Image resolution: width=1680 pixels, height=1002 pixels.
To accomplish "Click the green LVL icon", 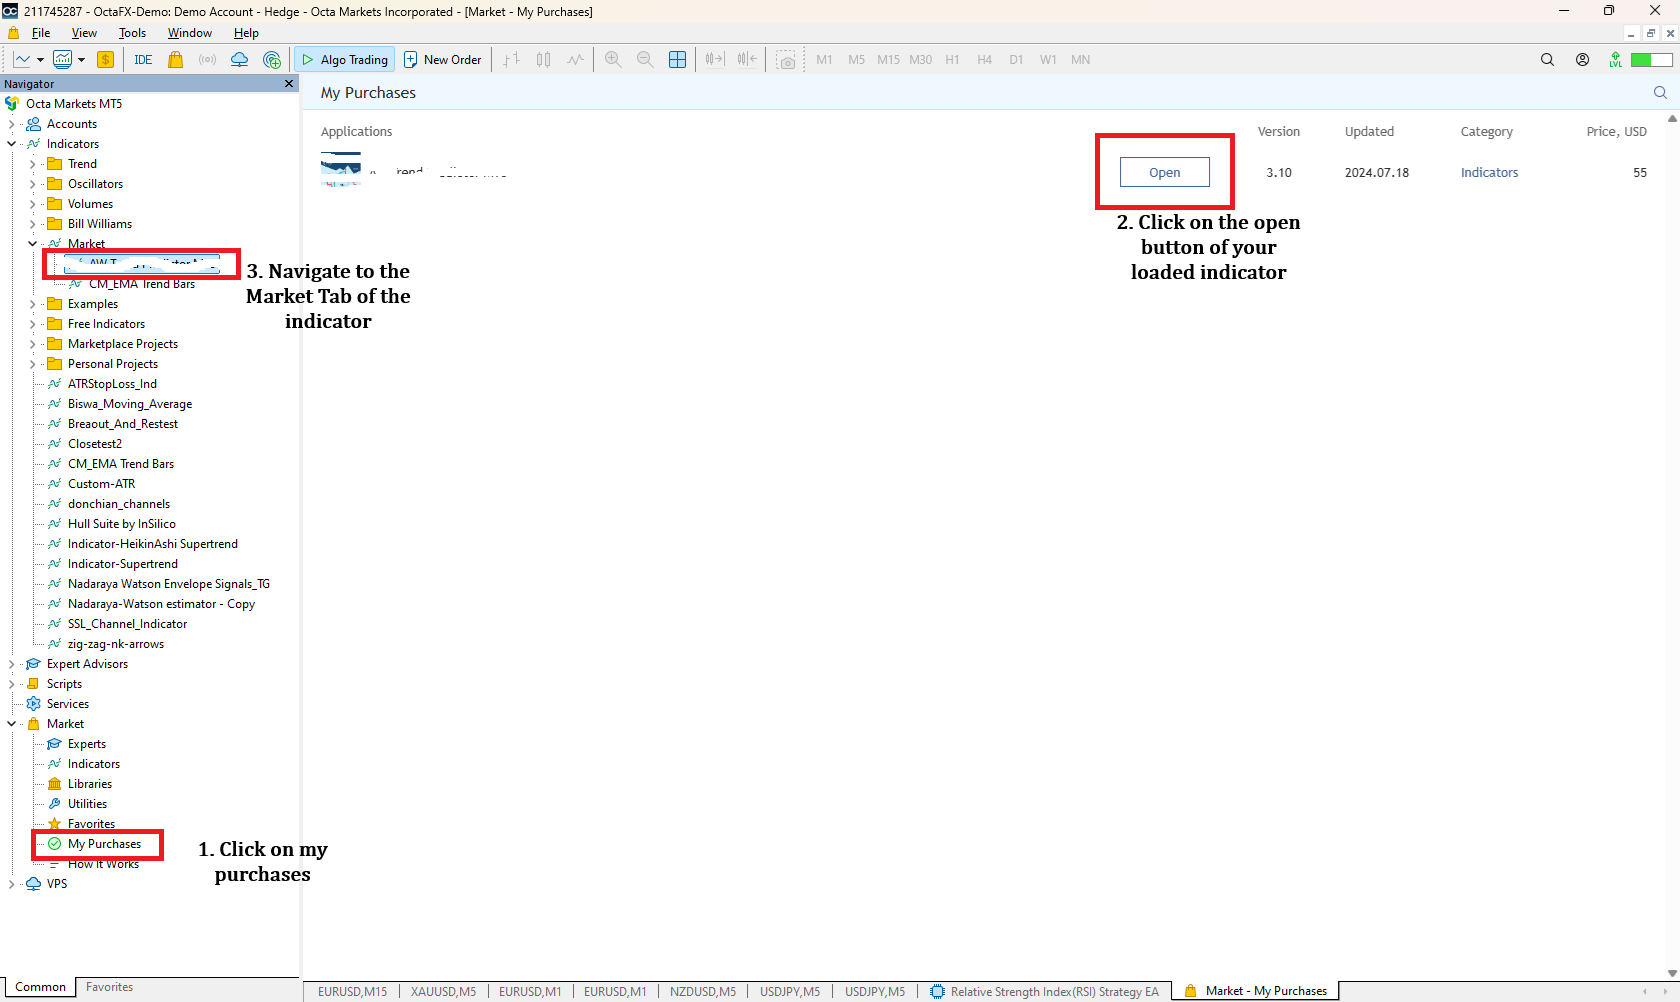I will (x=1615, y=59).
